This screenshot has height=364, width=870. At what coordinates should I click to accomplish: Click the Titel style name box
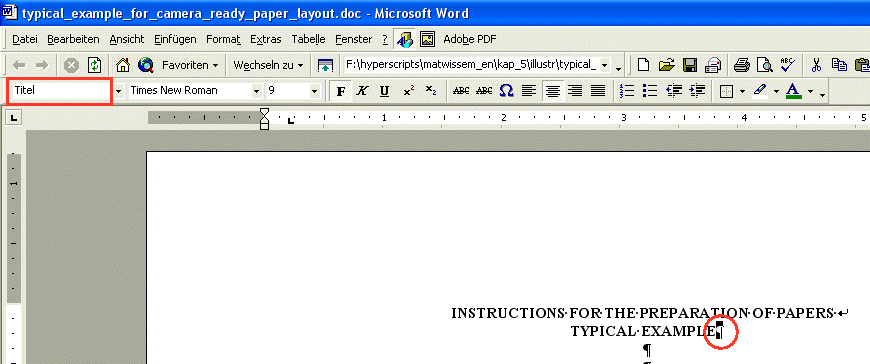(x=60, y=90)
